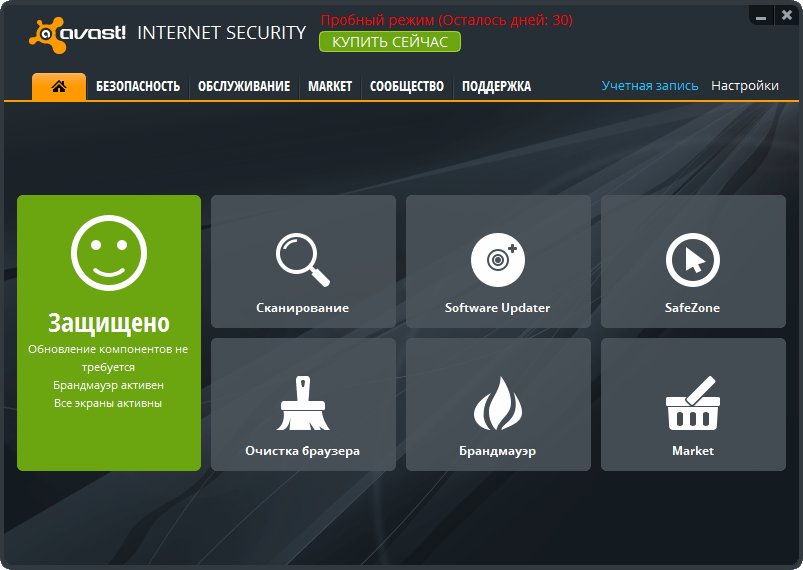
Task: Open Настройки settings link
Action: pyautogui.click(x=744, y=86)
